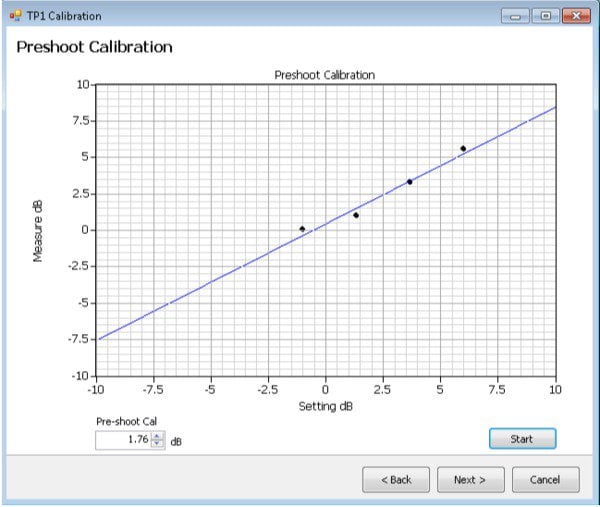Click the large Preshoot Calibration page heading
Image resolution: width=600 pixels, height=507 pixels.
point(93,47)
